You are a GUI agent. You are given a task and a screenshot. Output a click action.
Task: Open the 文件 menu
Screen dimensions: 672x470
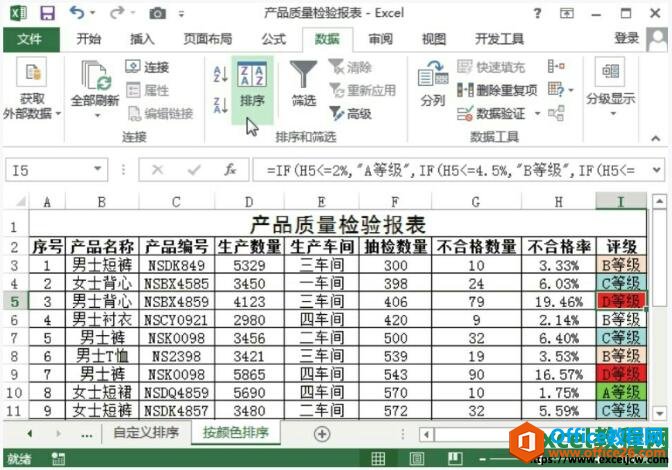pyautogui.click(x=30, y=39)
